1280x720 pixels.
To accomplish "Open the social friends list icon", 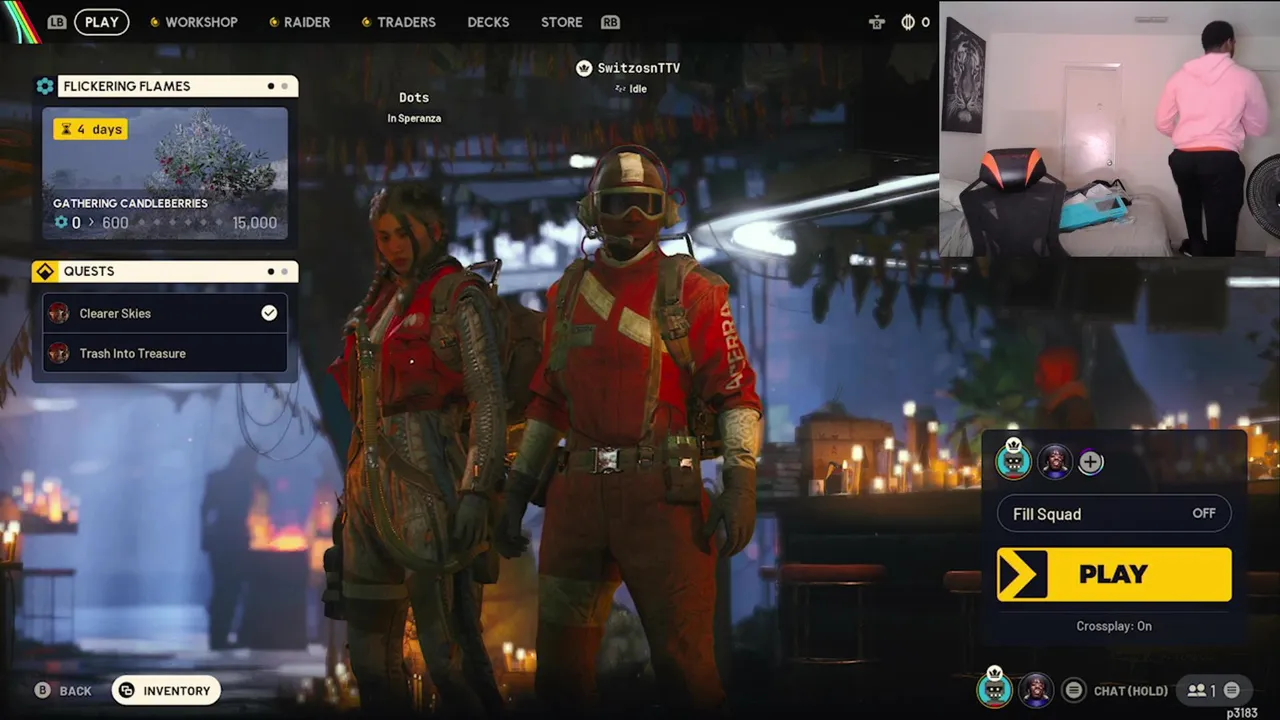I will [1195, 690].
